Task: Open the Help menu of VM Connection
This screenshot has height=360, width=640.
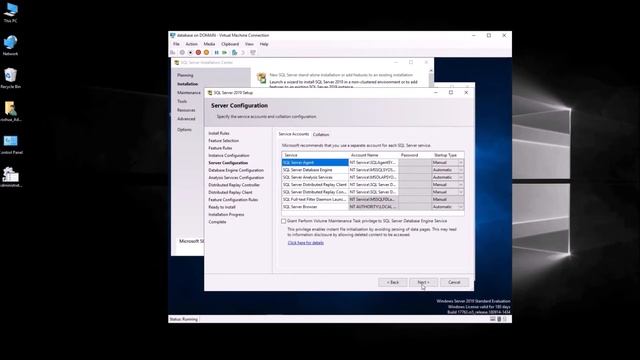Action: click(x=264, y=44)
